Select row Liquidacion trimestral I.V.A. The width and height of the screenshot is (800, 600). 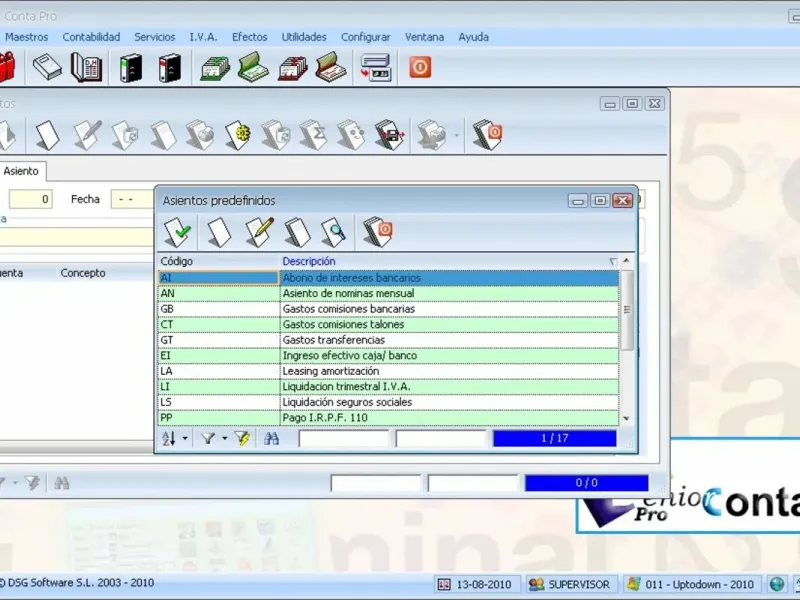tap(388, 387)
